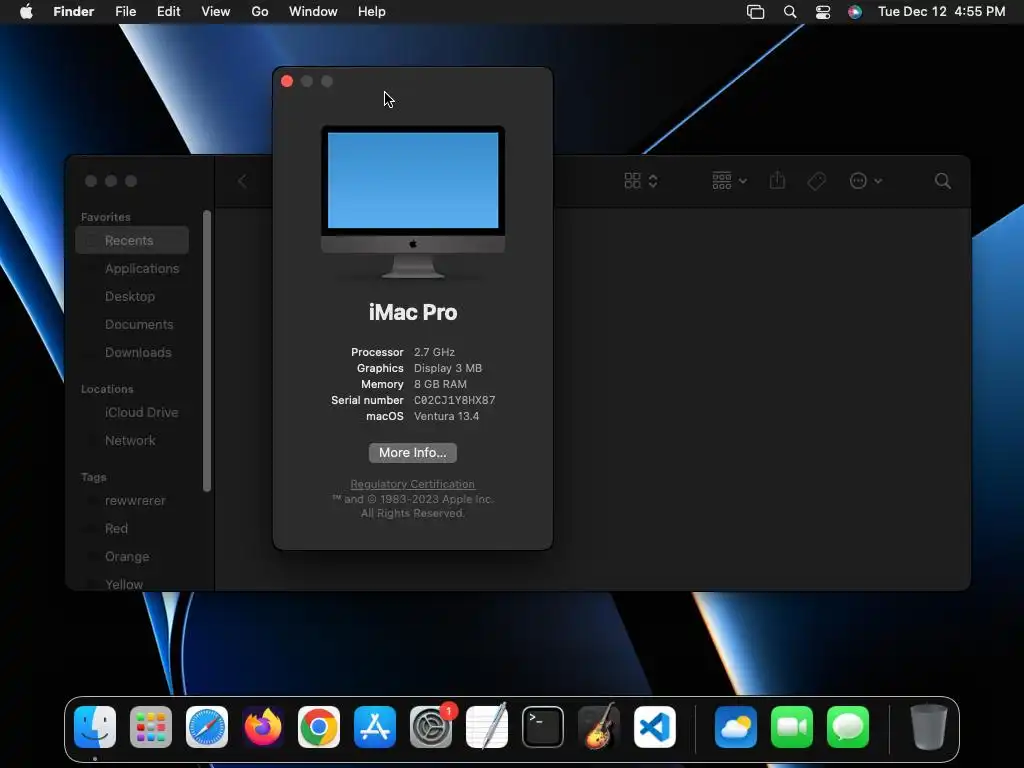Launch GarageBand from the Dock
This screenshot has height=768, width=1024.
pos(599,727)
